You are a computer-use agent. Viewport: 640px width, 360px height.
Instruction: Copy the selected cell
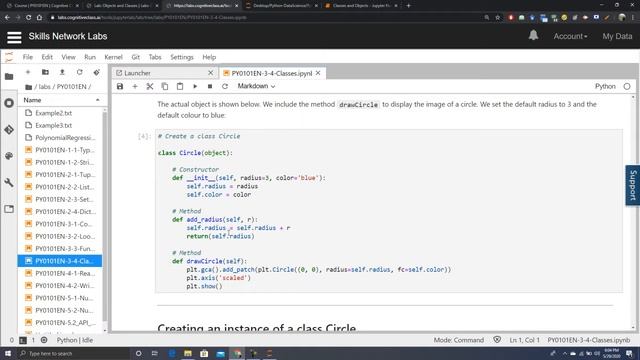165,86
